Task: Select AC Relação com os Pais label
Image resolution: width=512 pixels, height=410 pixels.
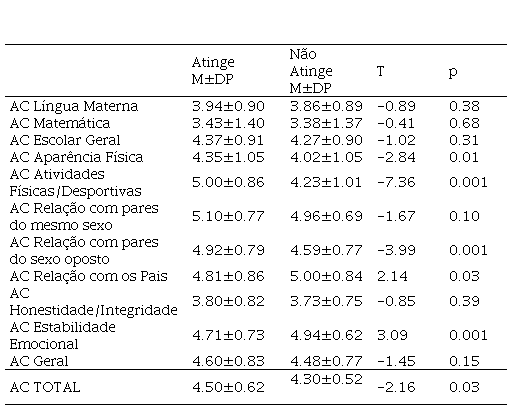Action: 88,276
